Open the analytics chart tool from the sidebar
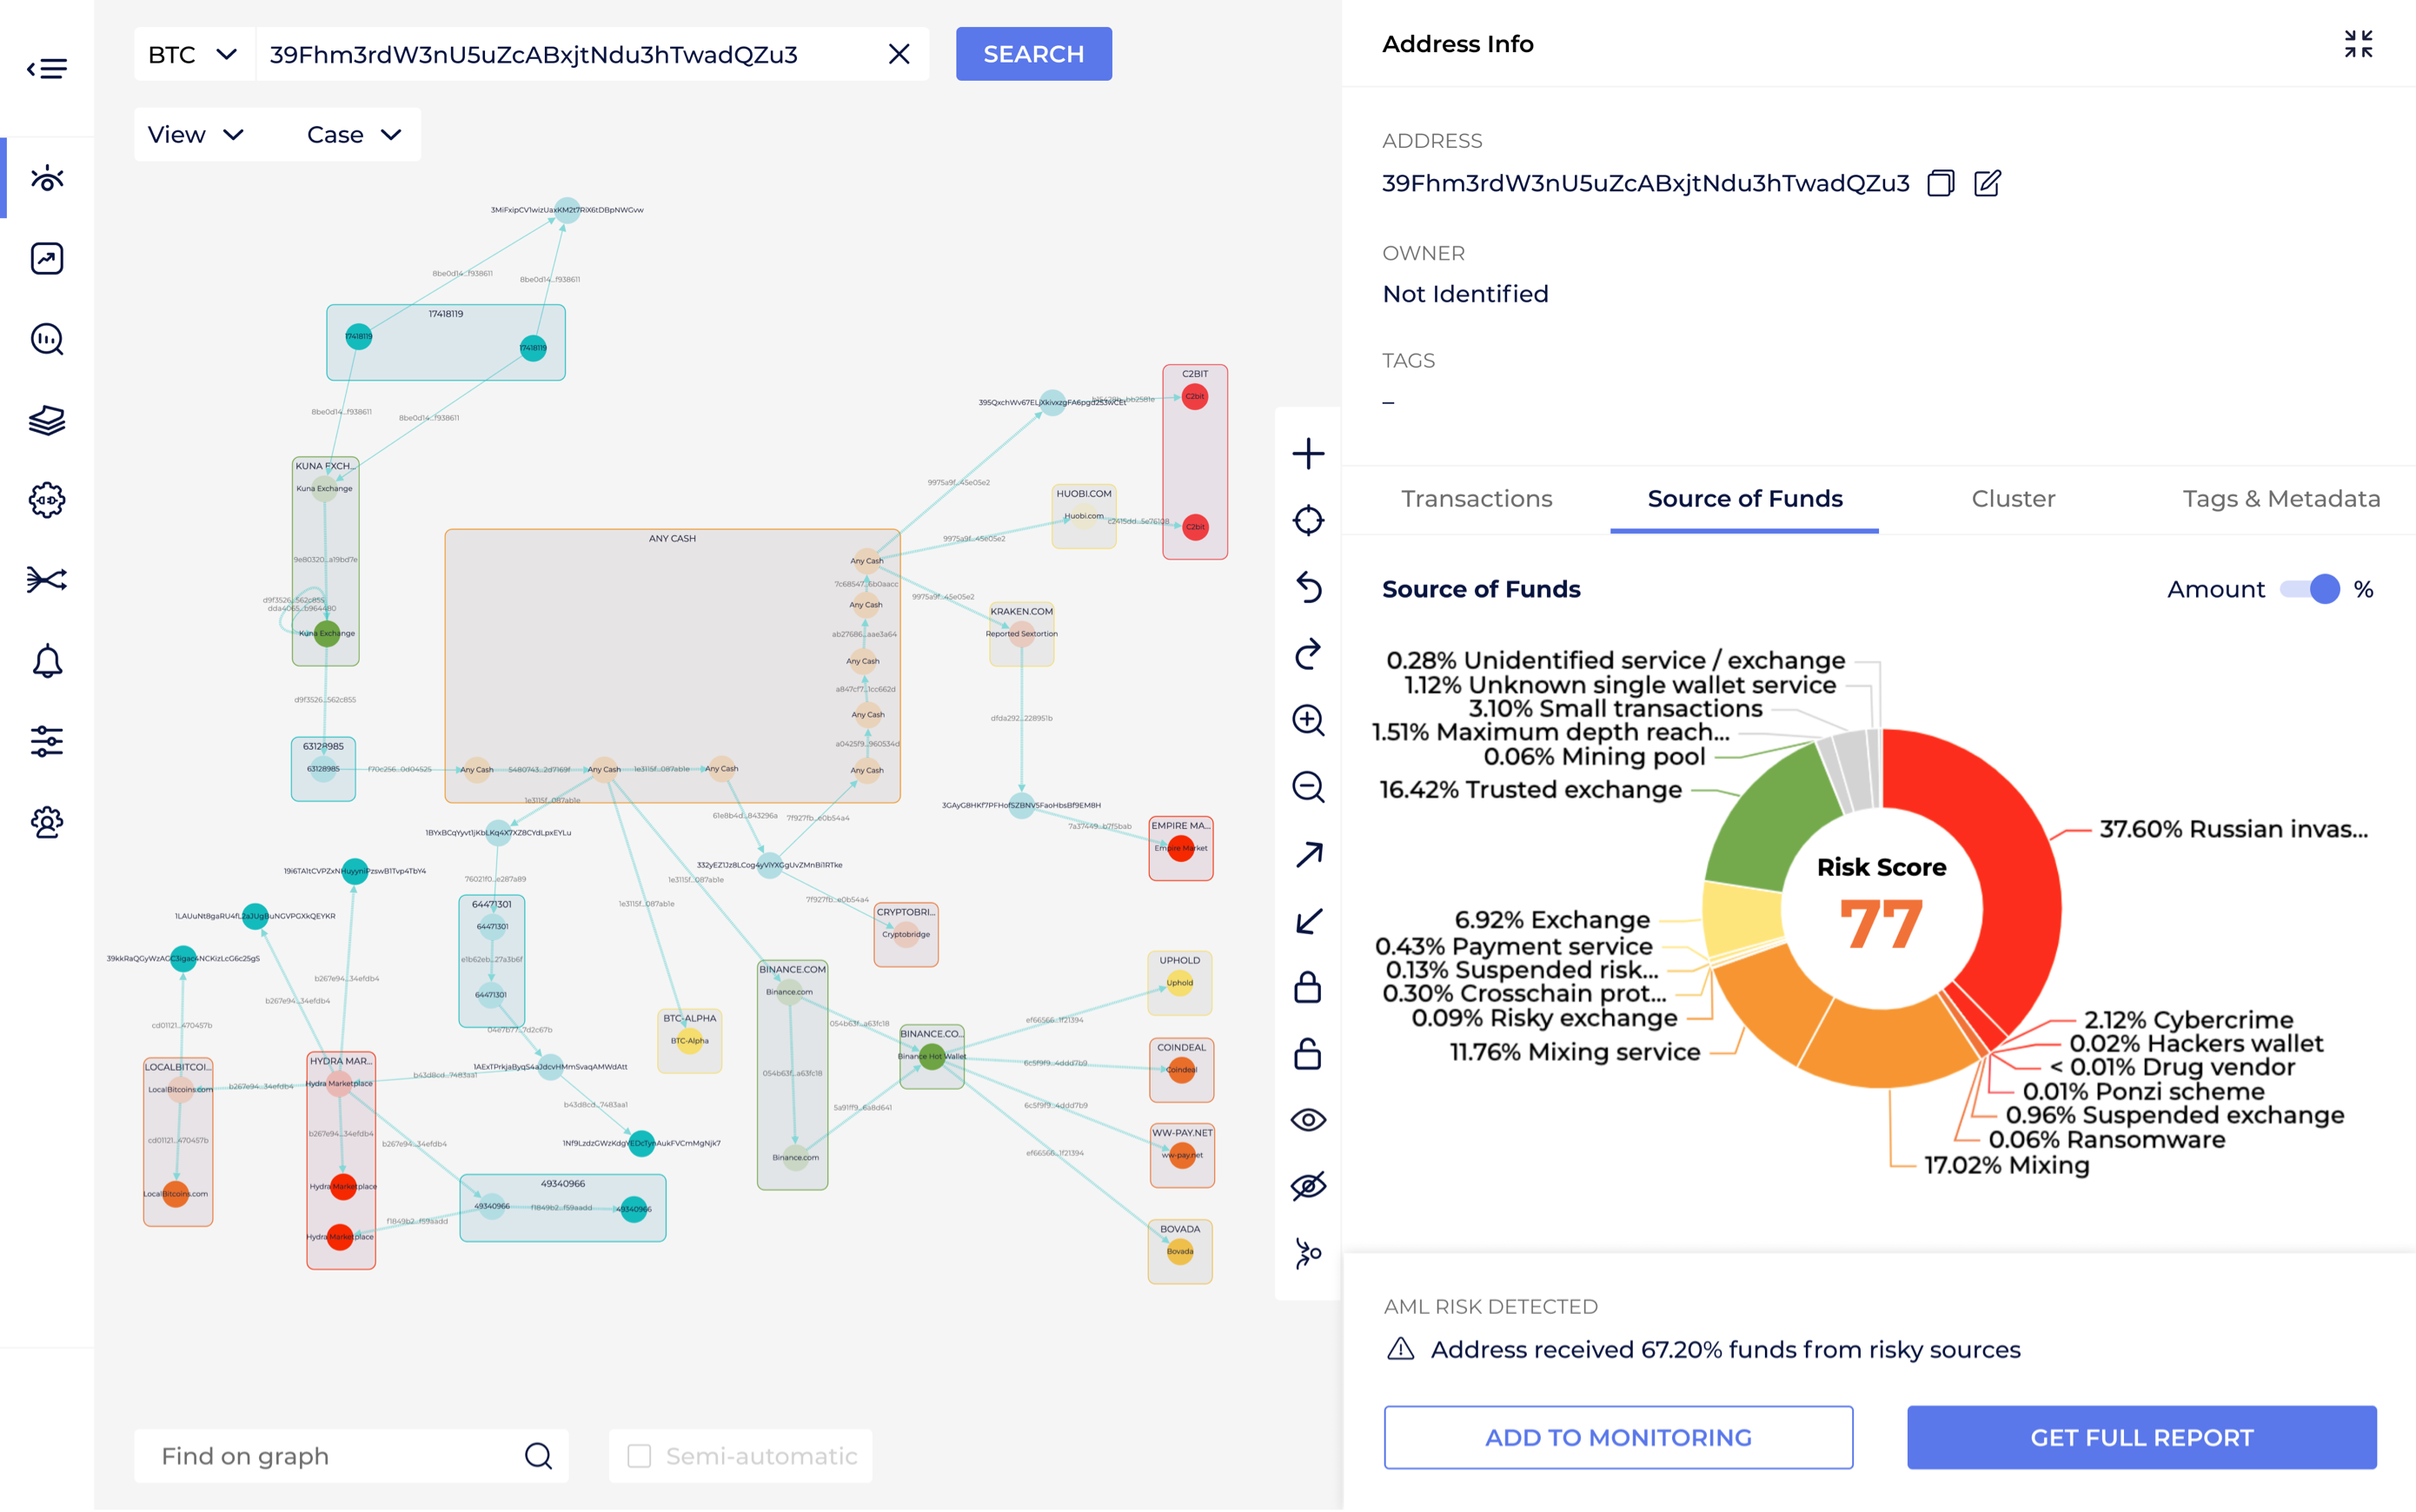This screenshot has height=1512, width=2416. click(47, 258)
